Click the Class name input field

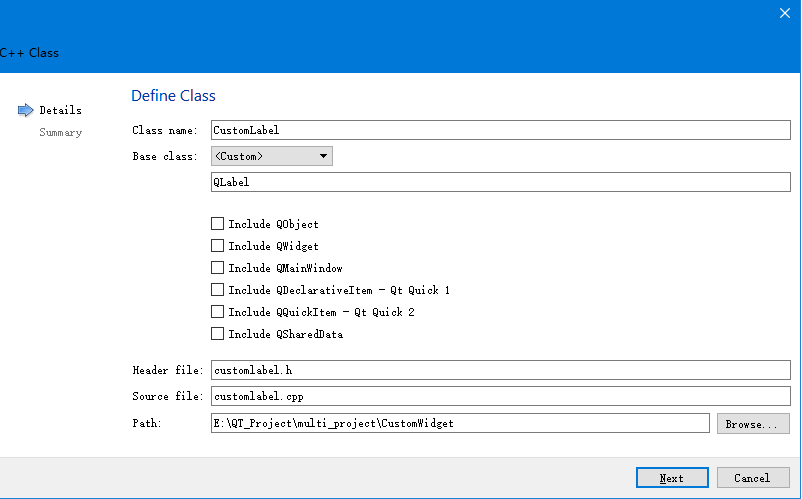(500, 129)
